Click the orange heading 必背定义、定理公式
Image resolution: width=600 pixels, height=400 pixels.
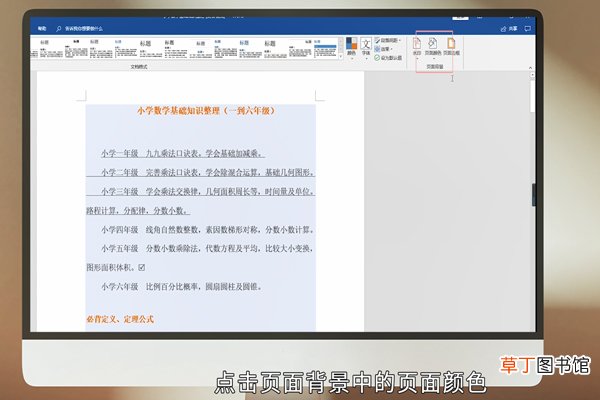[120, 319]
